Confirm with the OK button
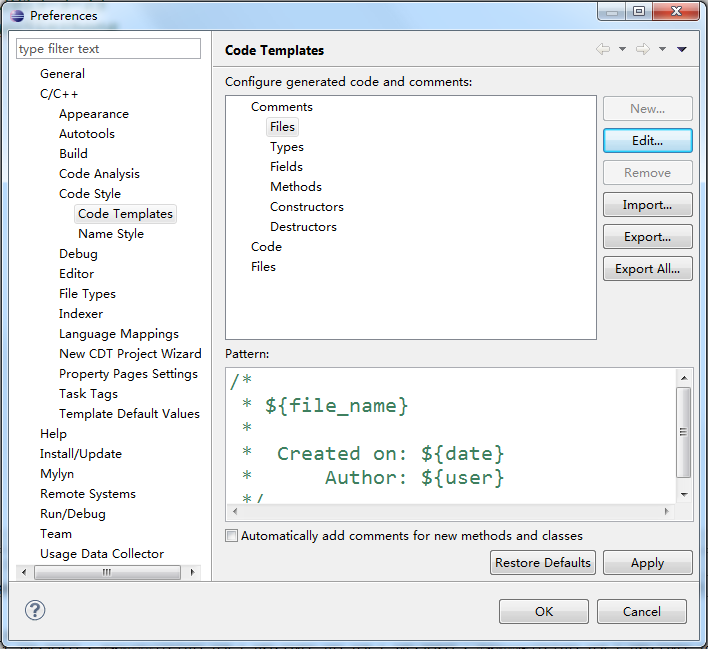Screen dimensions: 708x649 pos(544,612)
